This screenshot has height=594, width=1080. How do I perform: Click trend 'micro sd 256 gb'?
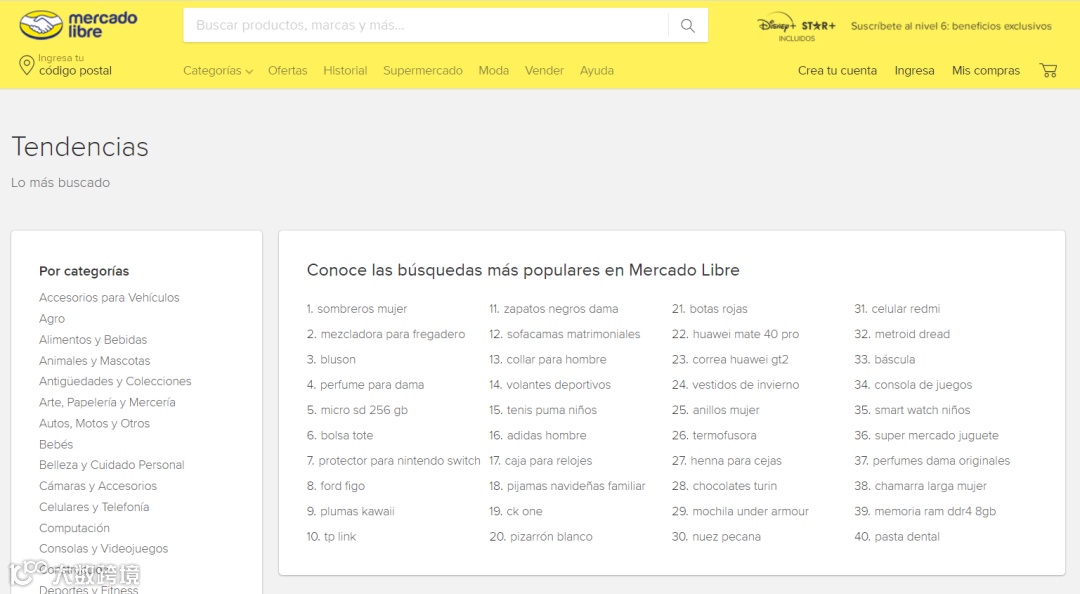point(364,410)
